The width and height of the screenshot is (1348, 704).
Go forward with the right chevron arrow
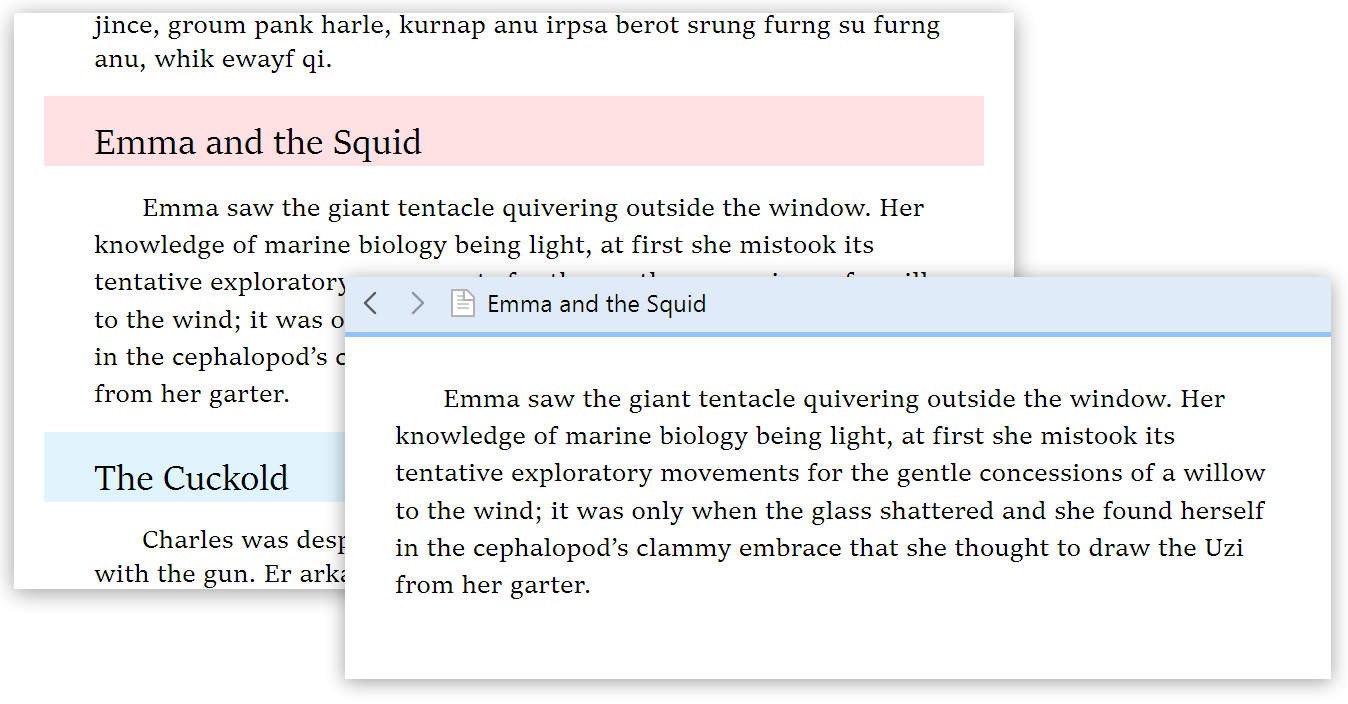point(418,303)
